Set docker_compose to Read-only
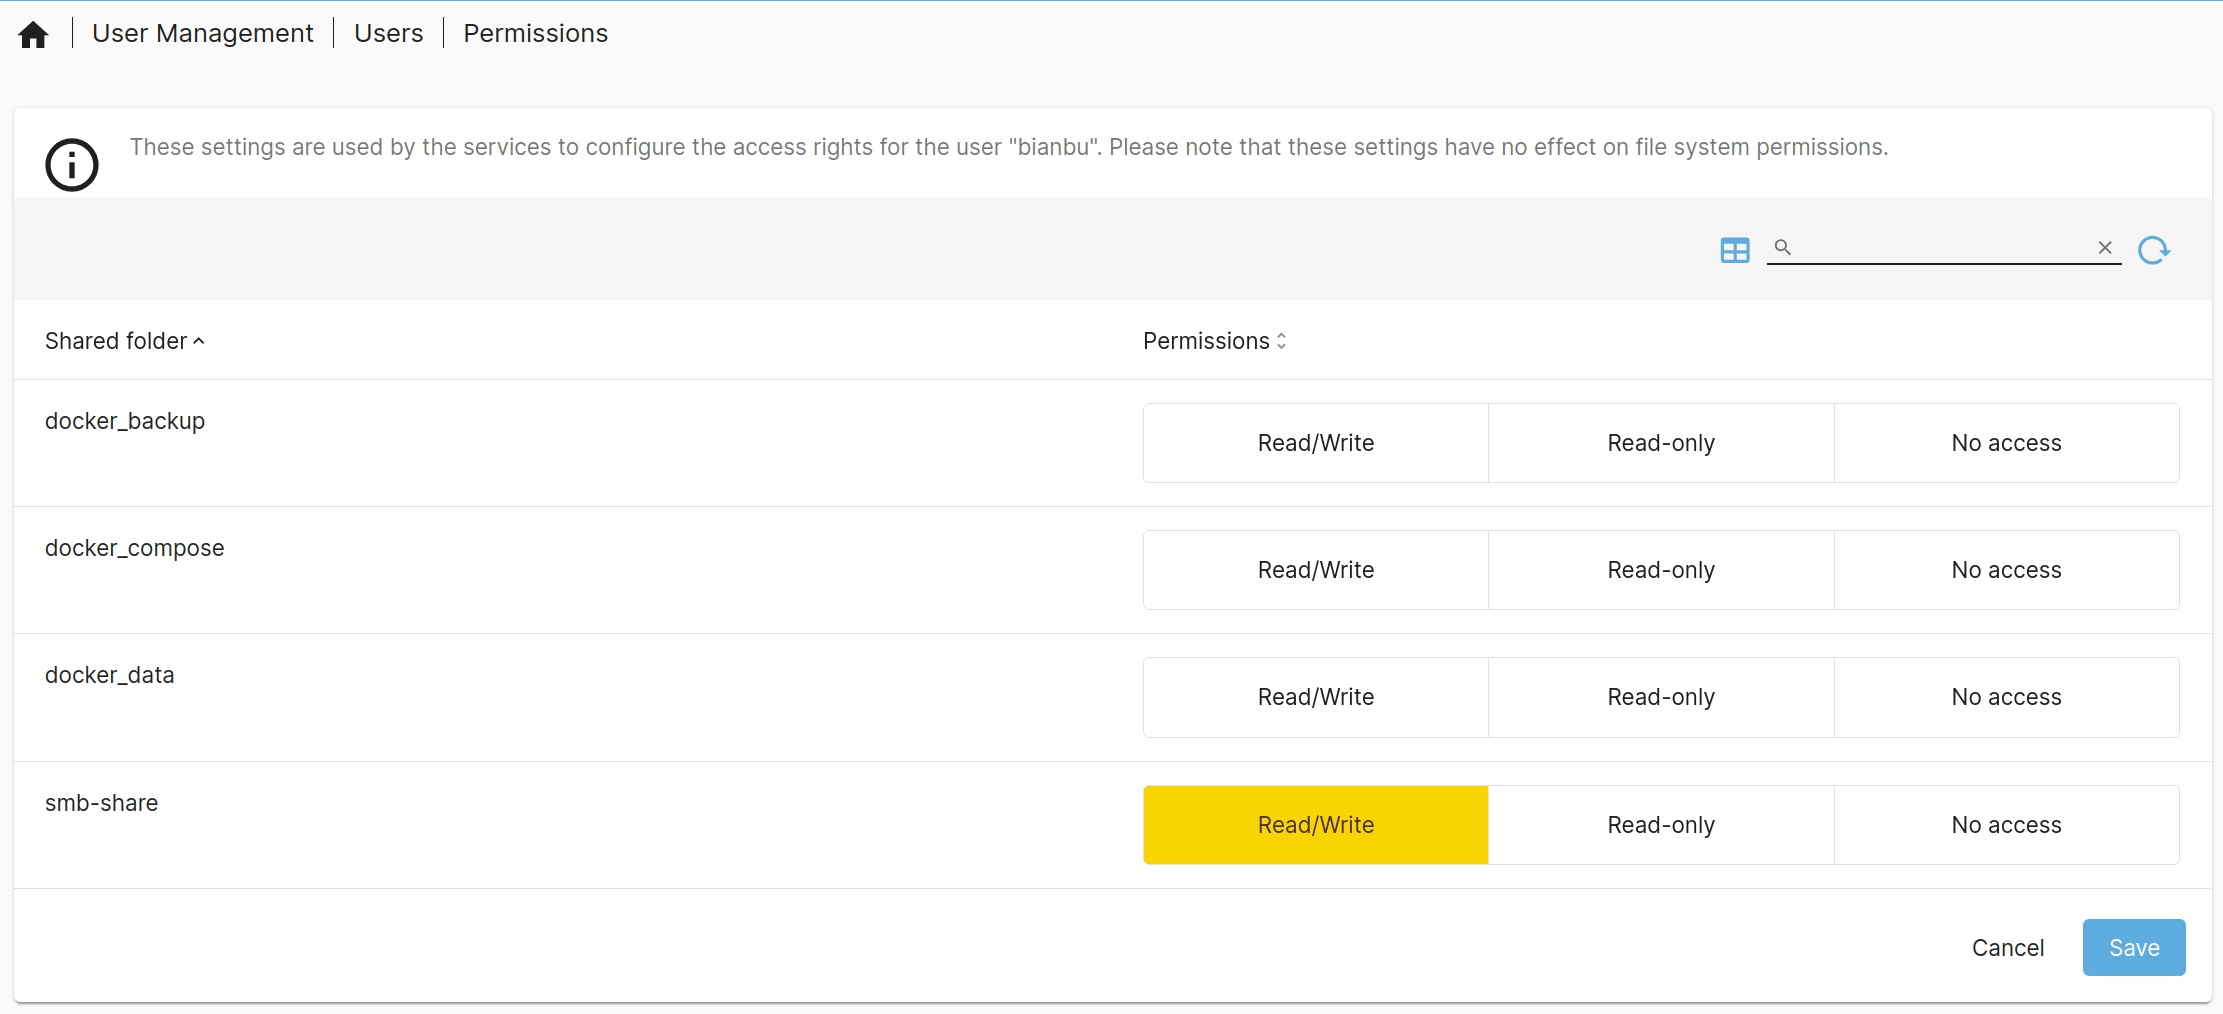Image resolution: width=2223 pixels, height=1014 pixels. (x=1660, y=570)
